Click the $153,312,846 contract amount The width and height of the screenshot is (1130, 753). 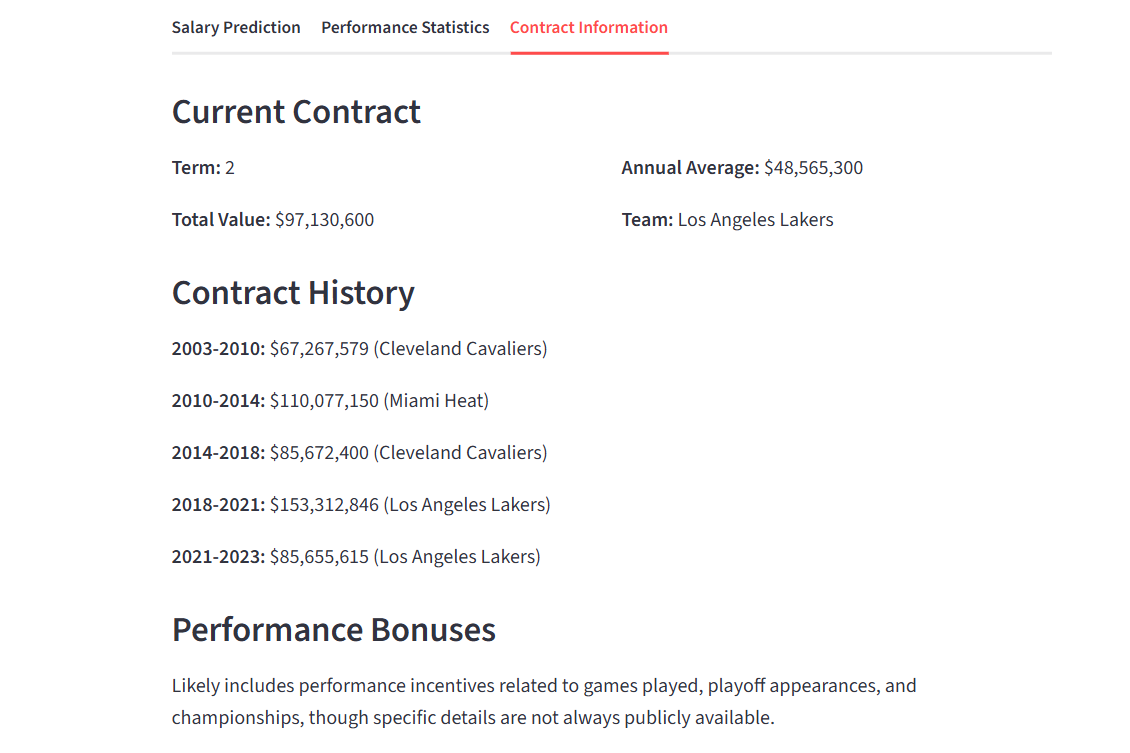[x=324, y=505]
